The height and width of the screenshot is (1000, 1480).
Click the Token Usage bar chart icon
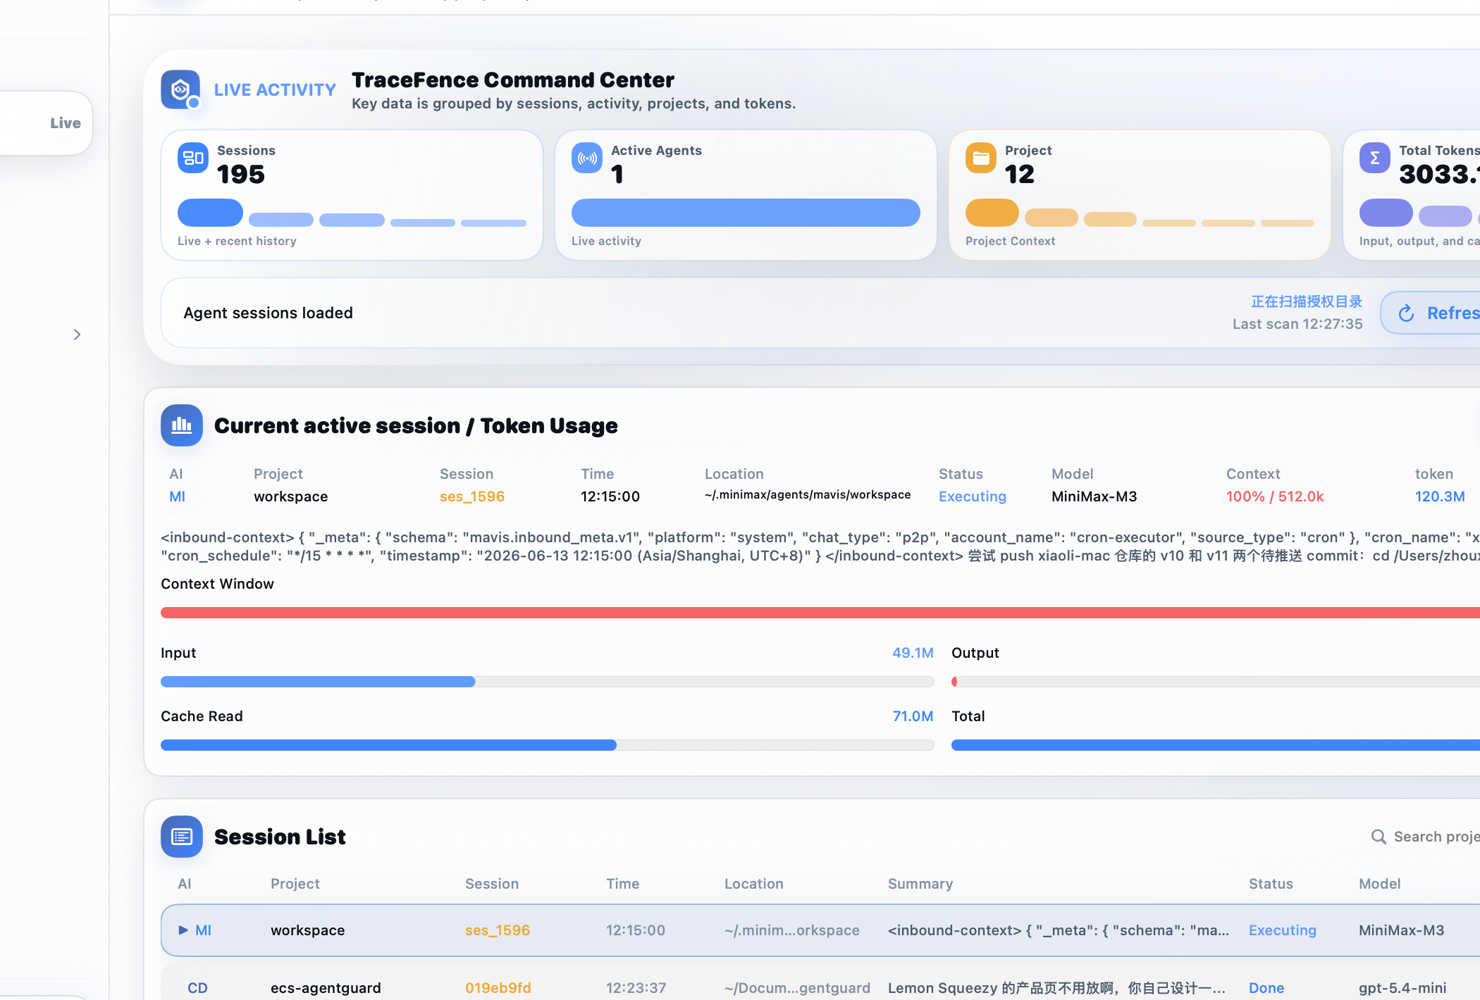[x=182, y=425]
